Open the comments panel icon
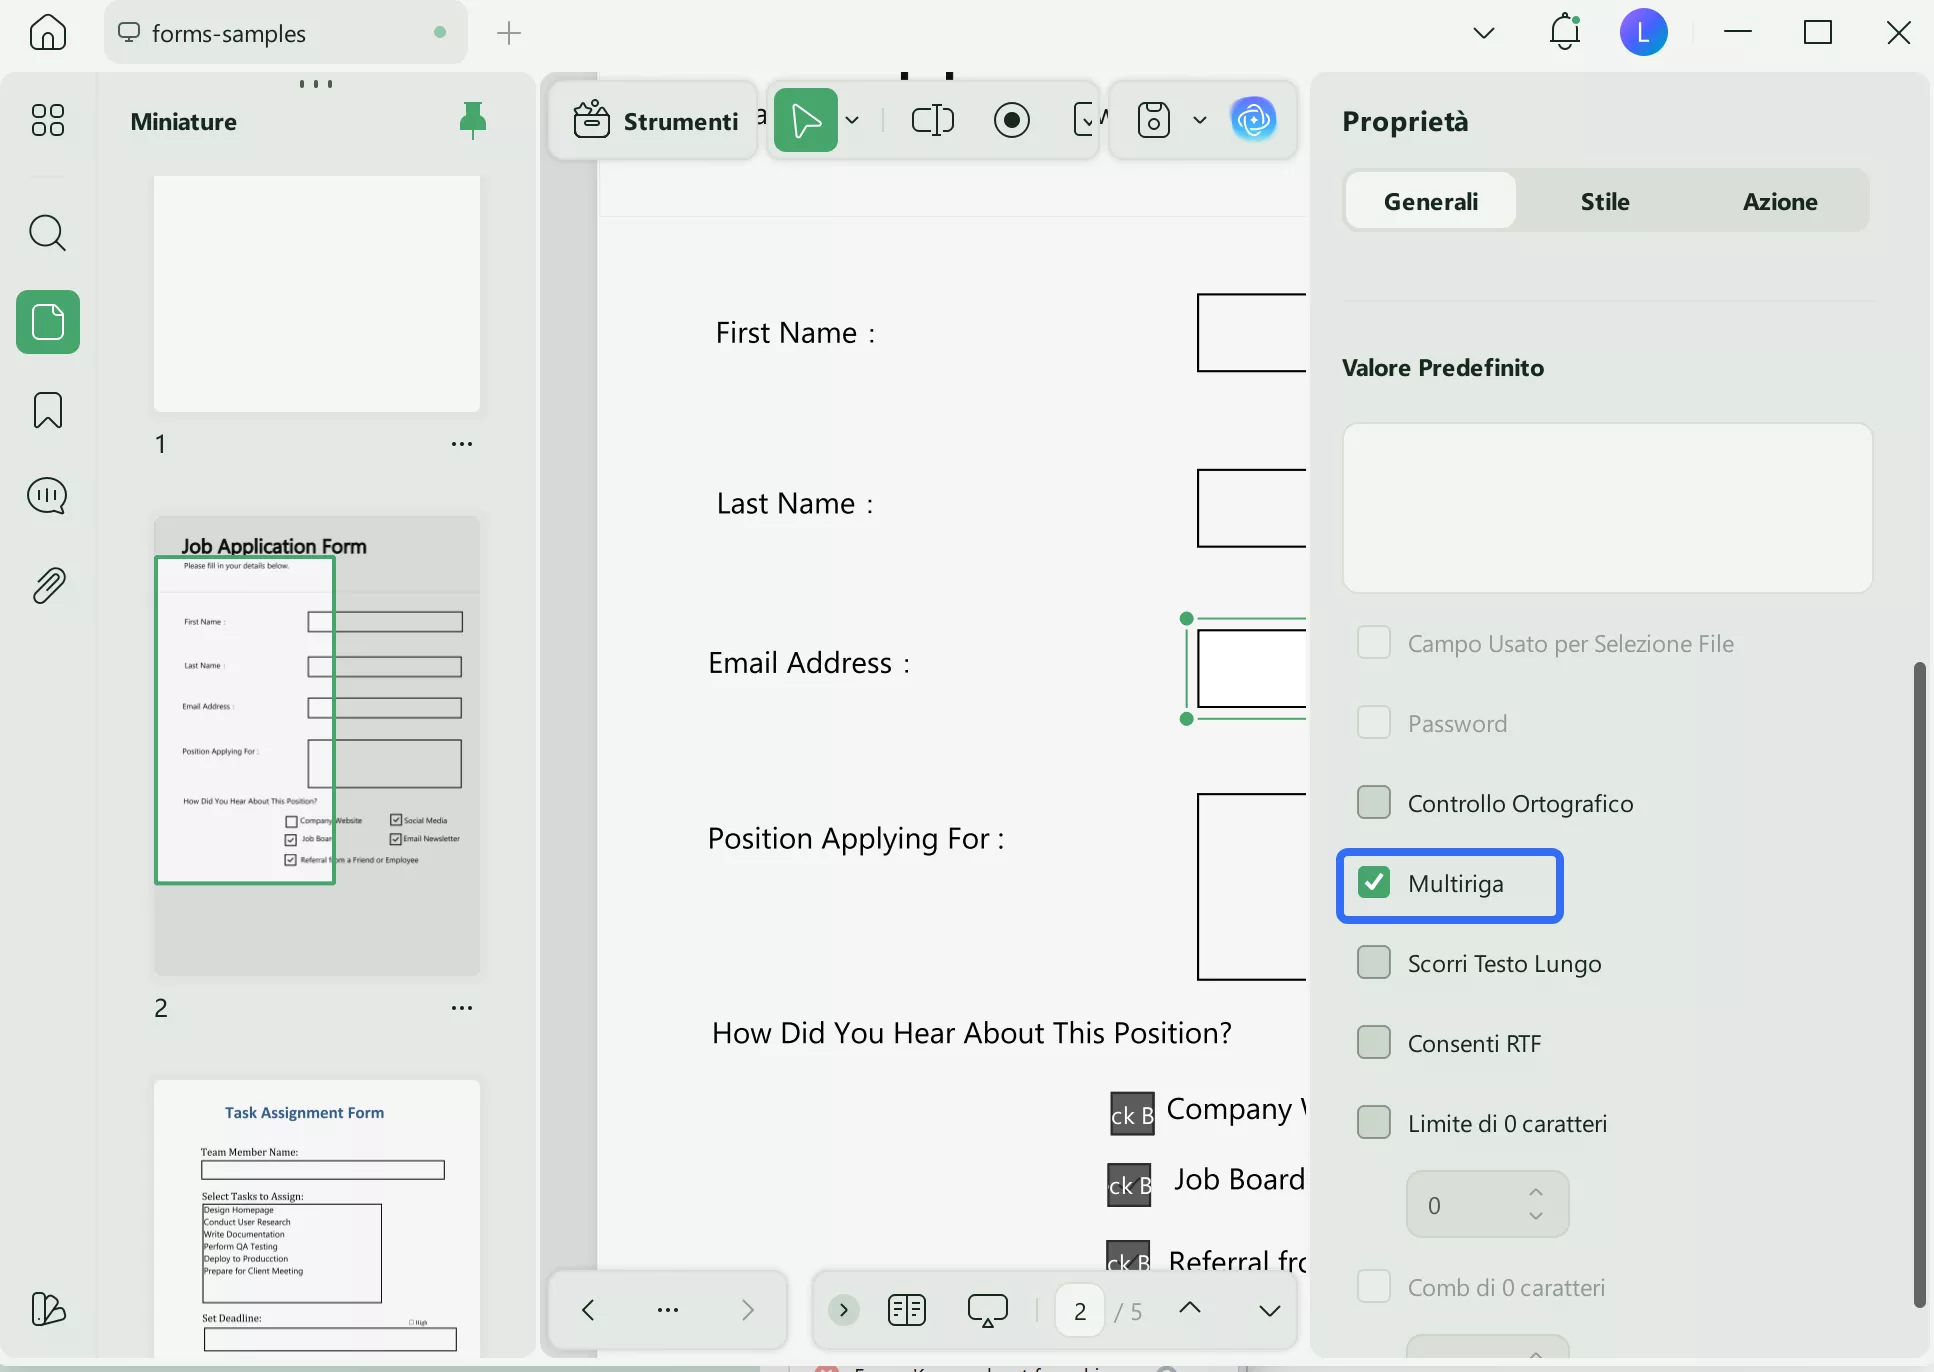This screenshot has width=1934, height=1372. [x=48, y=496]
